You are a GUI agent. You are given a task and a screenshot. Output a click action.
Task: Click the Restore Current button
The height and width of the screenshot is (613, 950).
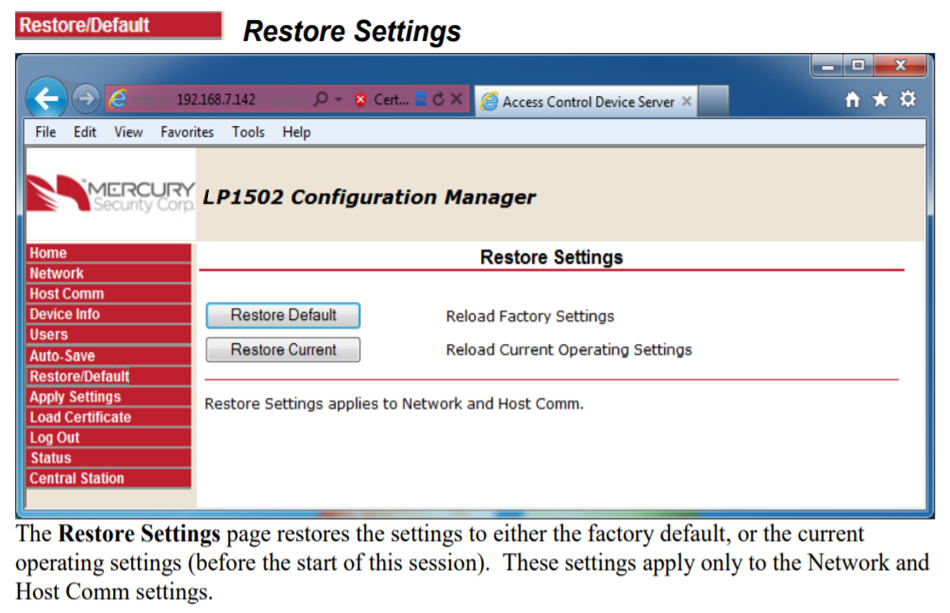(x=282, y=349)
